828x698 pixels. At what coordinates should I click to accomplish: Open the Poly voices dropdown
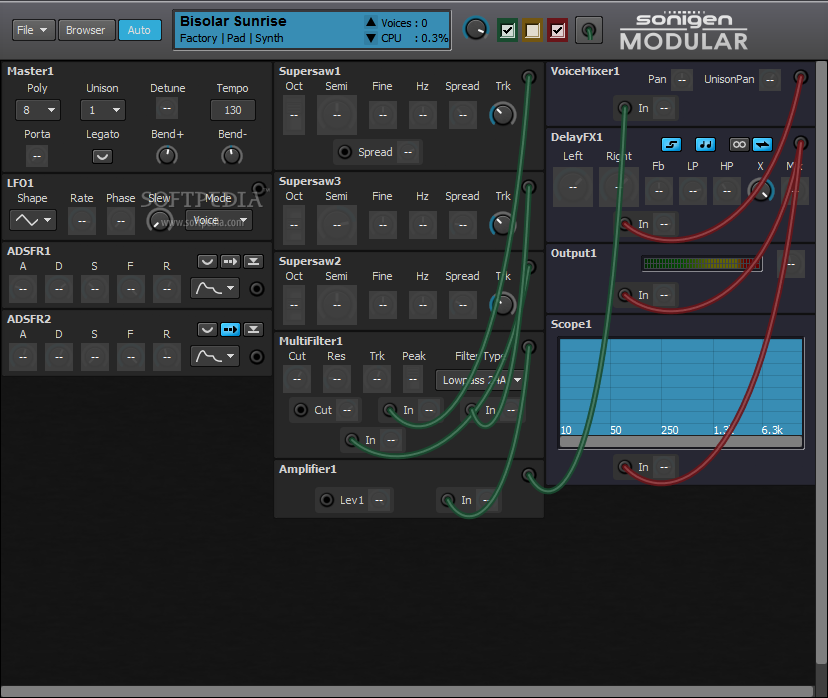[38, 110]
